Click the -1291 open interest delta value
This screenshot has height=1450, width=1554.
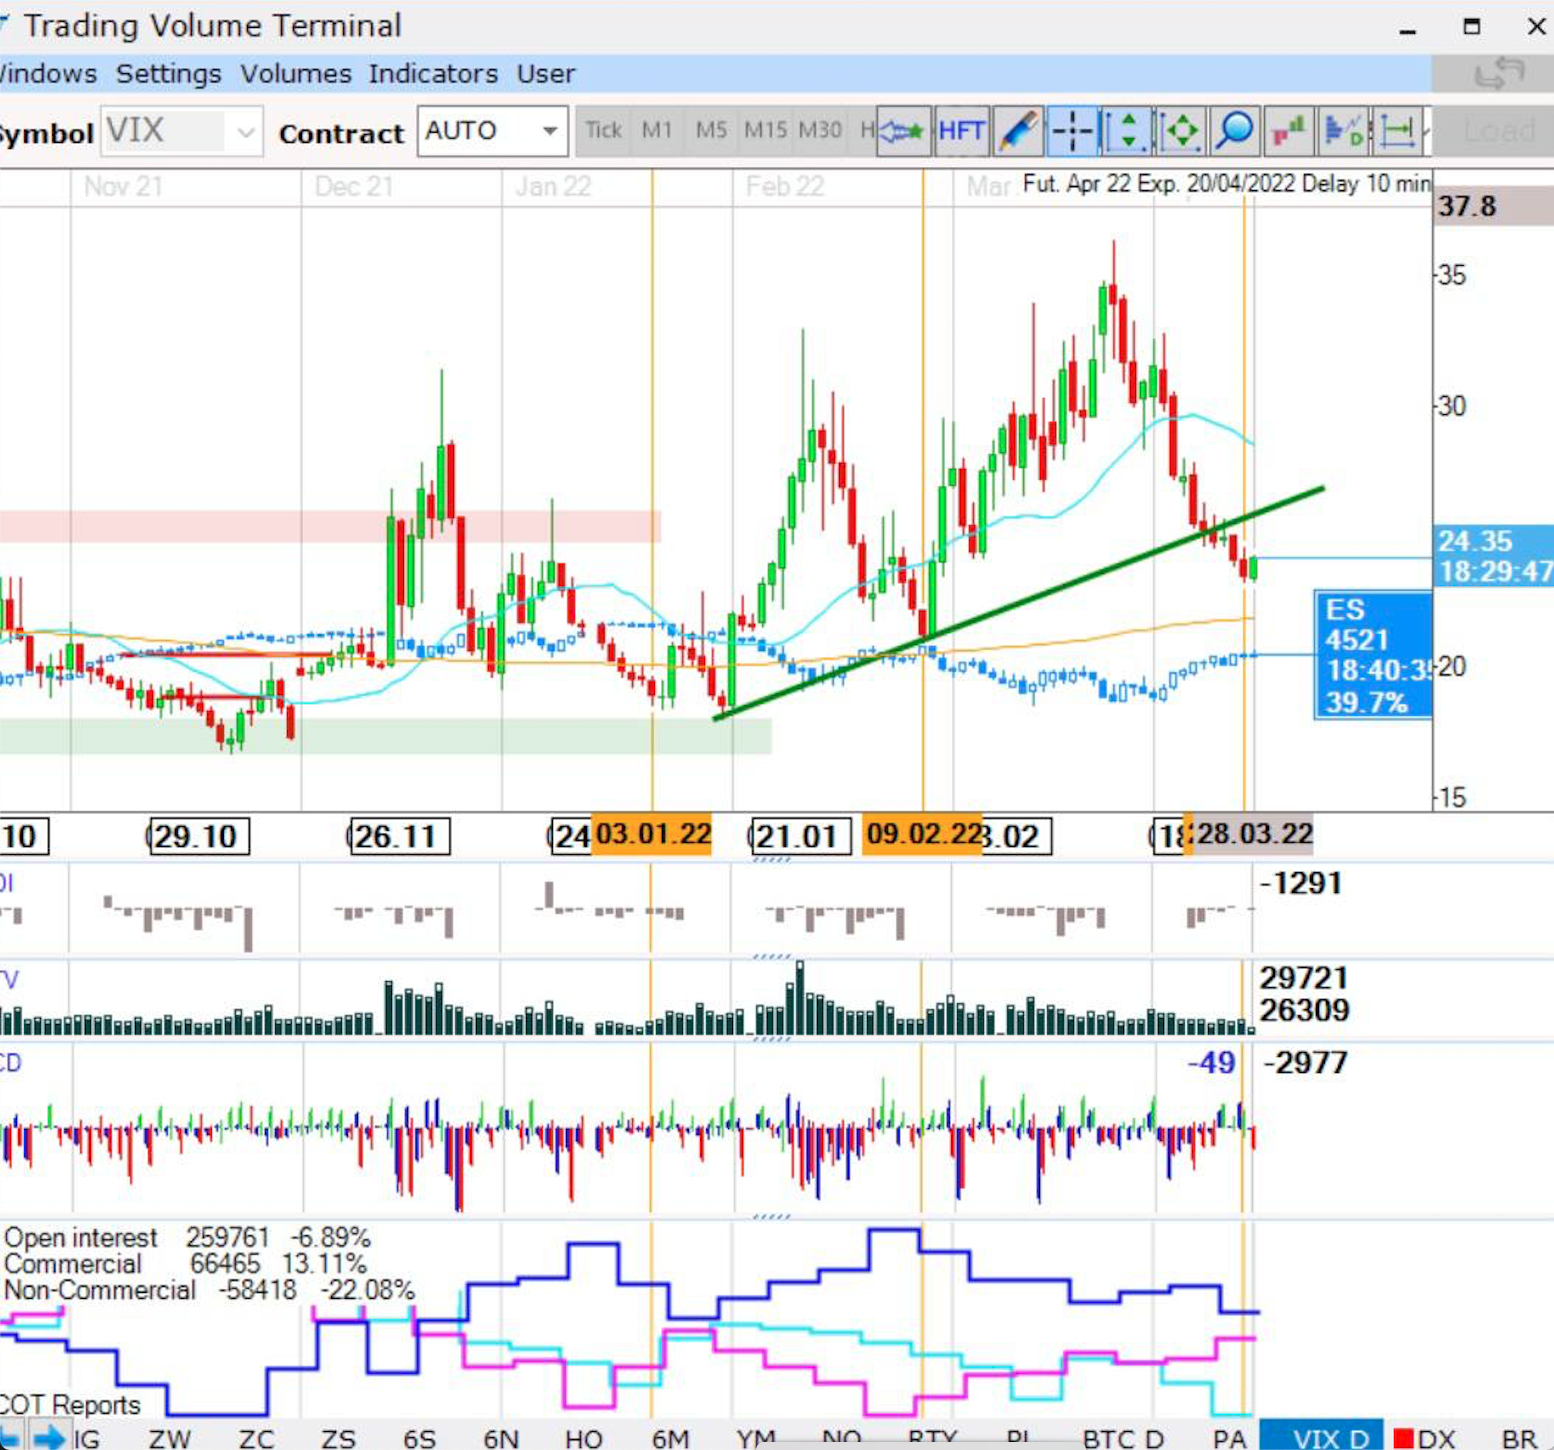point(1301,884)
